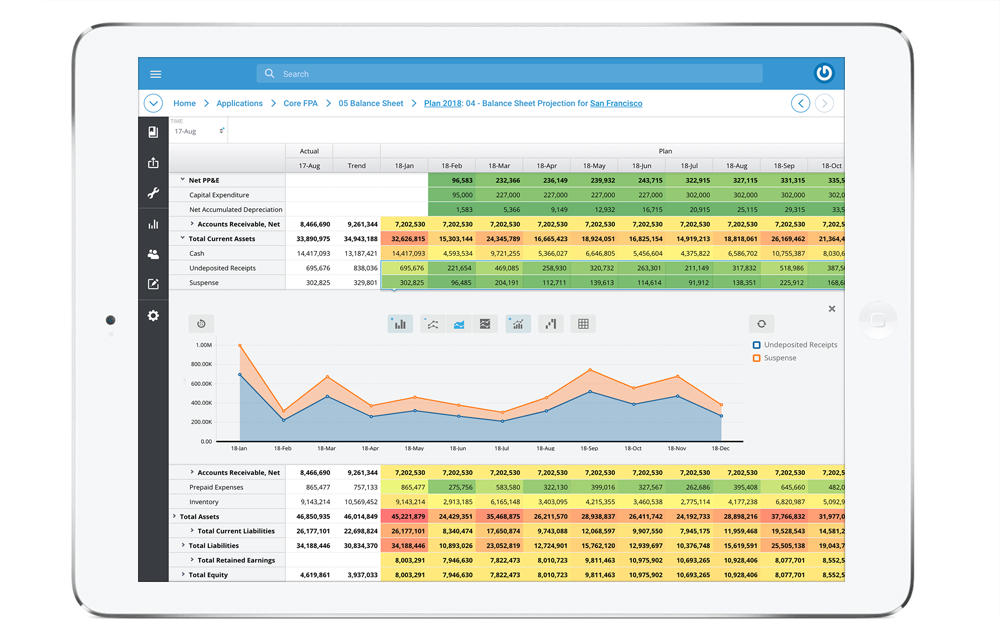
Task: Switch chart to grid table view
Action: (x=583, y=324)
